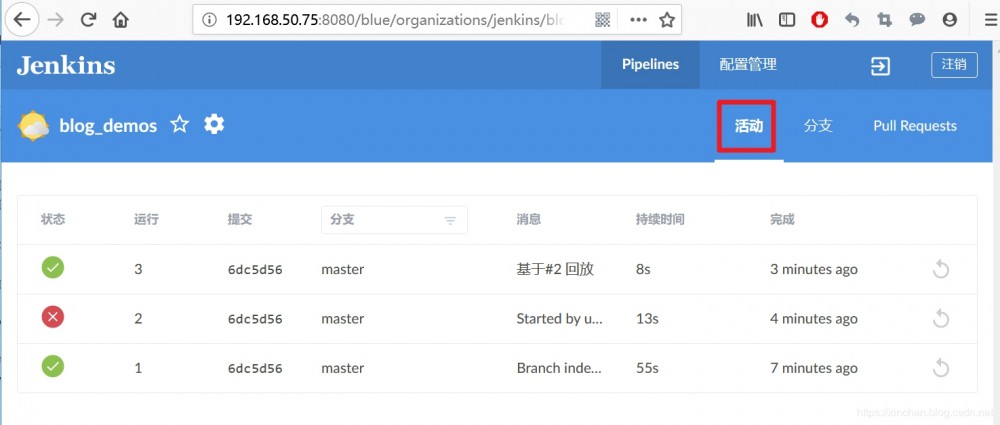Click the crop screenshot extension icon

point(884,20)
